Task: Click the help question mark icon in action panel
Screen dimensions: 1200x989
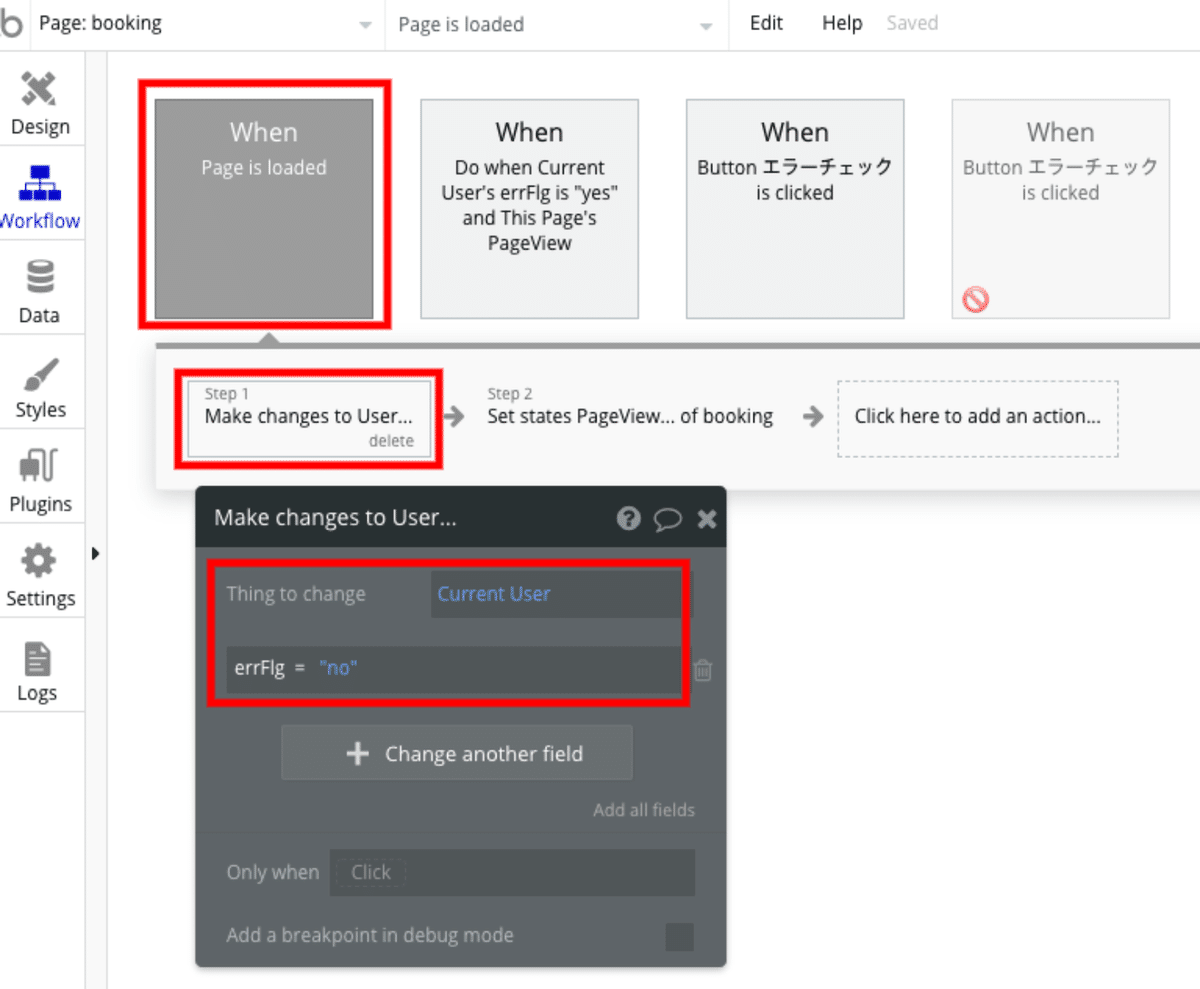Action: coord(628,518)
